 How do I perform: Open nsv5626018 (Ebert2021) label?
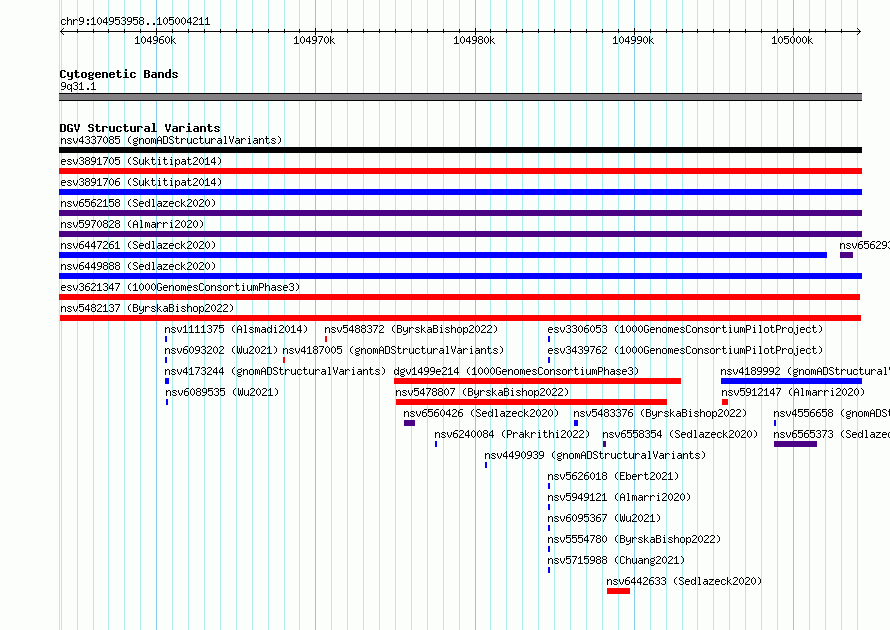(613, 476)
